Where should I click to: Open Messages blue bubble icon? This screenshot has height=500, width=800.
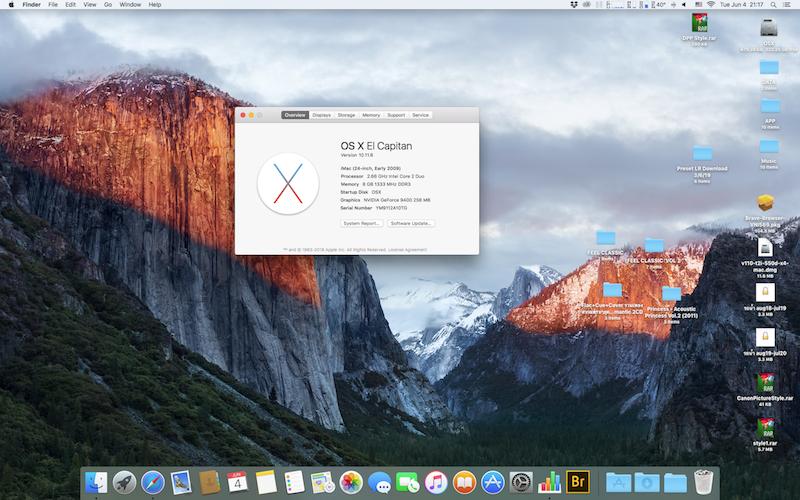coord(380,482)
